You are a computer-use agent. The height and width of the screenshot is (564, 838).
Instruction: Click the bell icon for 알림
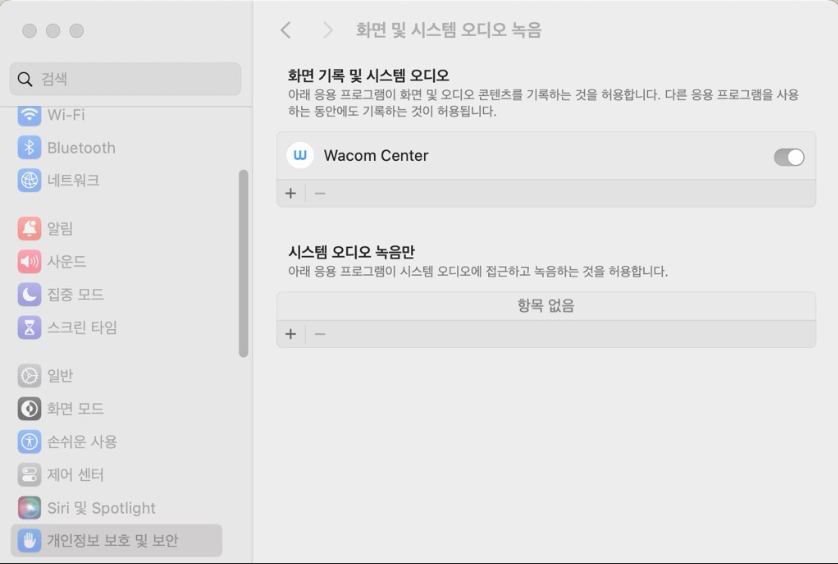tap(29, 228)
